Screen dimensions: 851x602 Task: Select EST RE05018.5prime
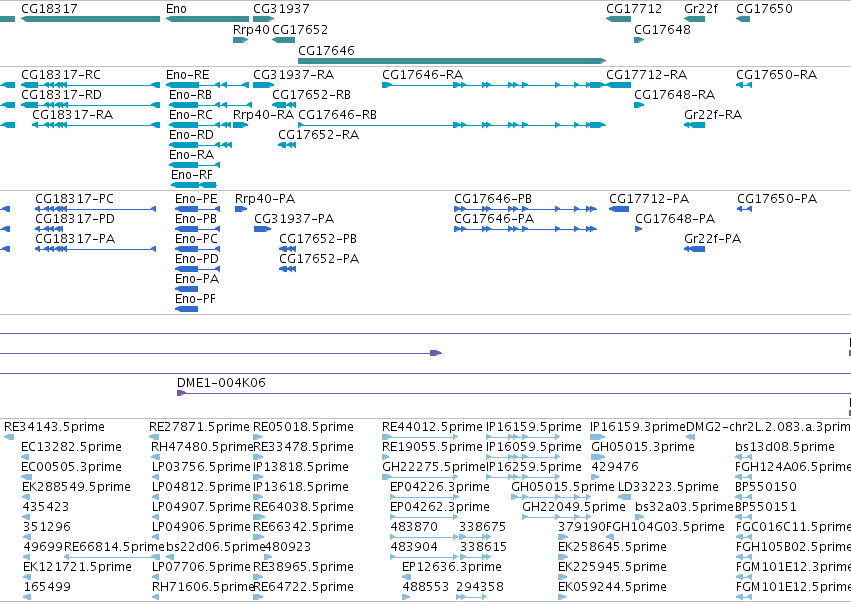pyautogui.click(x=303, y=427)
